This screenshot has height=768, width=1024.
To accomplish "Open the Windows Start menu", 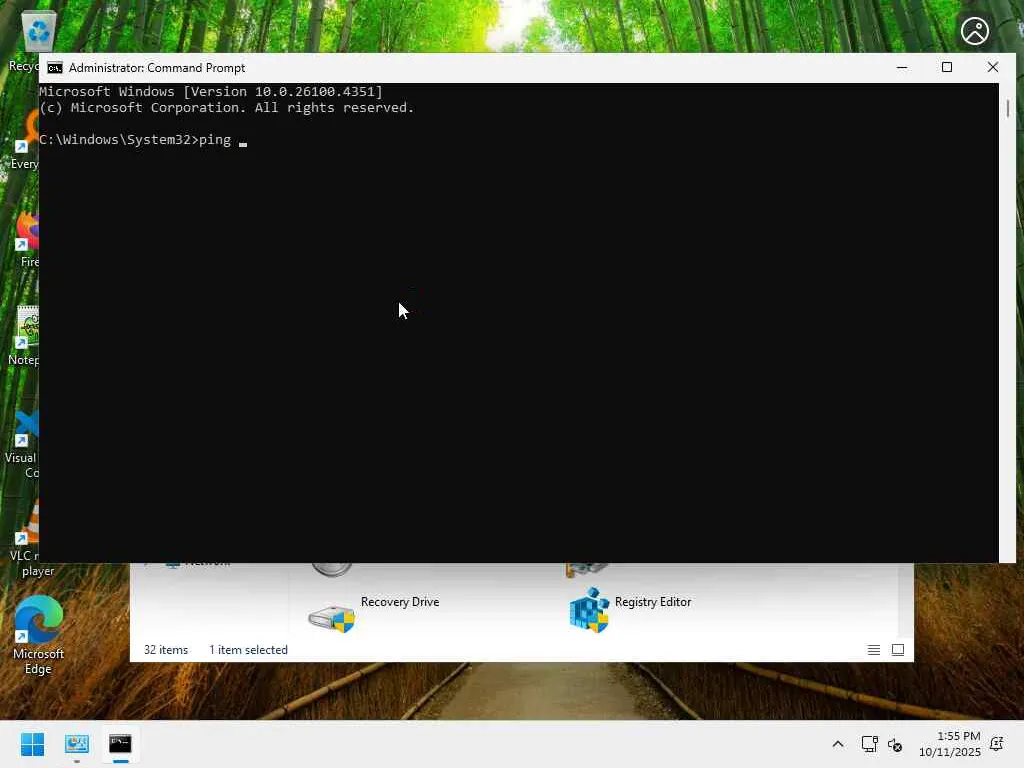I will (33, 744).
